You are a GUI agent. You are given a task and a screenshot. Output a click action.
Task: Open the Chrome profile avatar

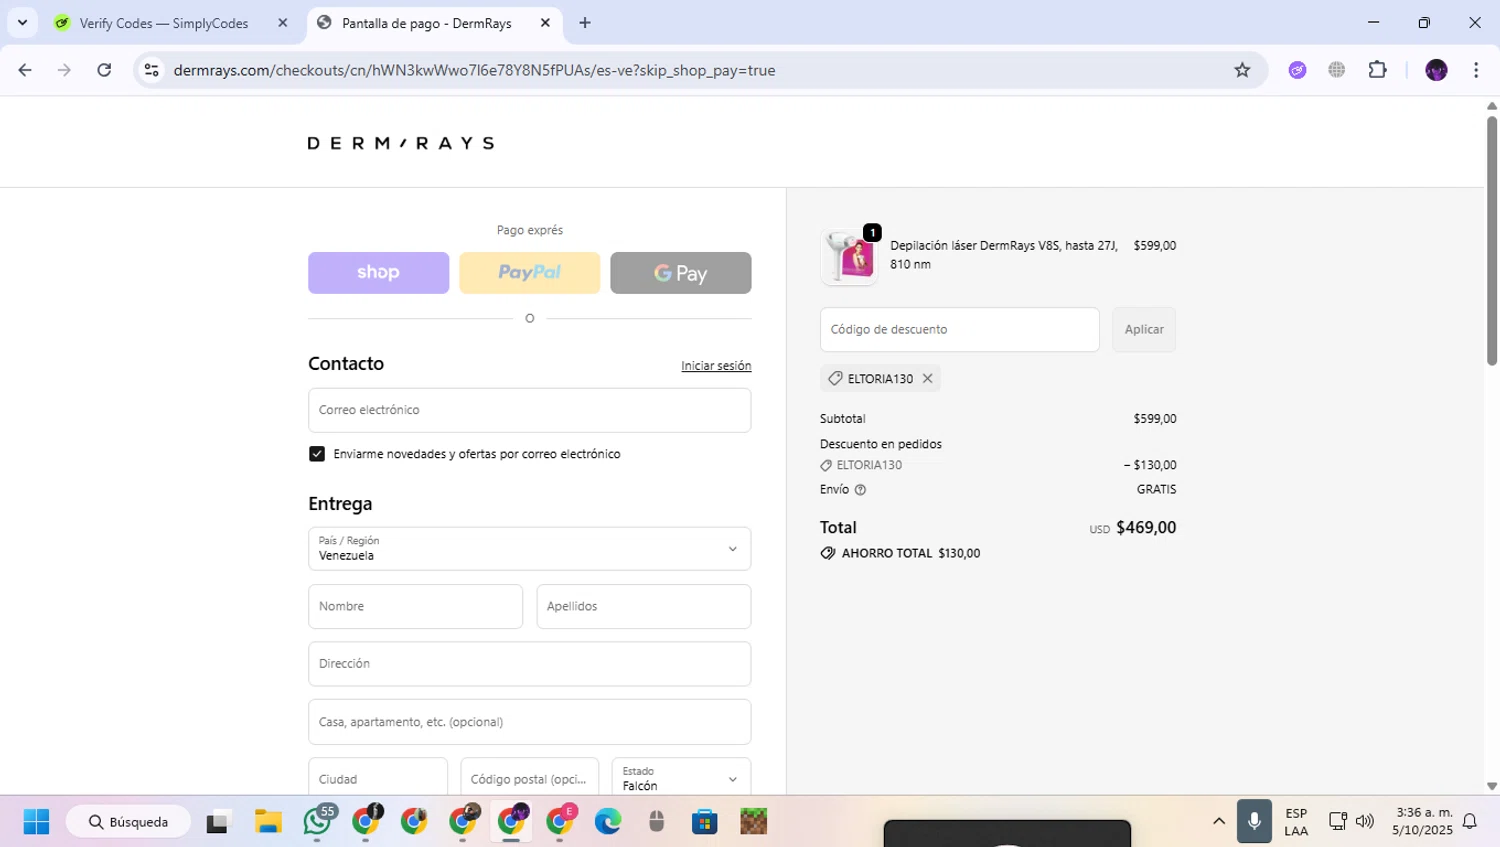click(1436, 70)
